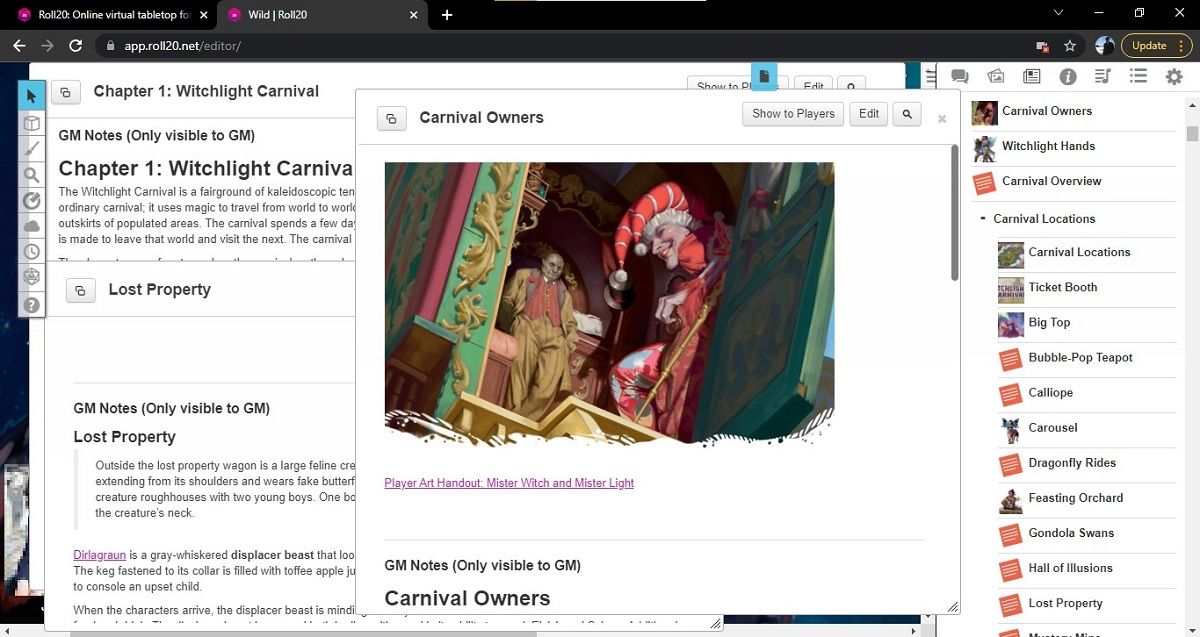Collapse the Carnival Locations folder

[981, 218]
